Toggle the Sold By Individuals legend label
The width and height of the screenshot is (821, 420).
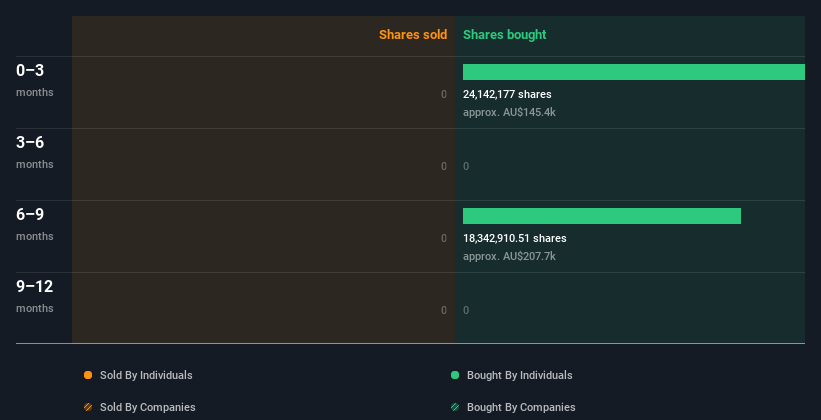pos(146,375)
